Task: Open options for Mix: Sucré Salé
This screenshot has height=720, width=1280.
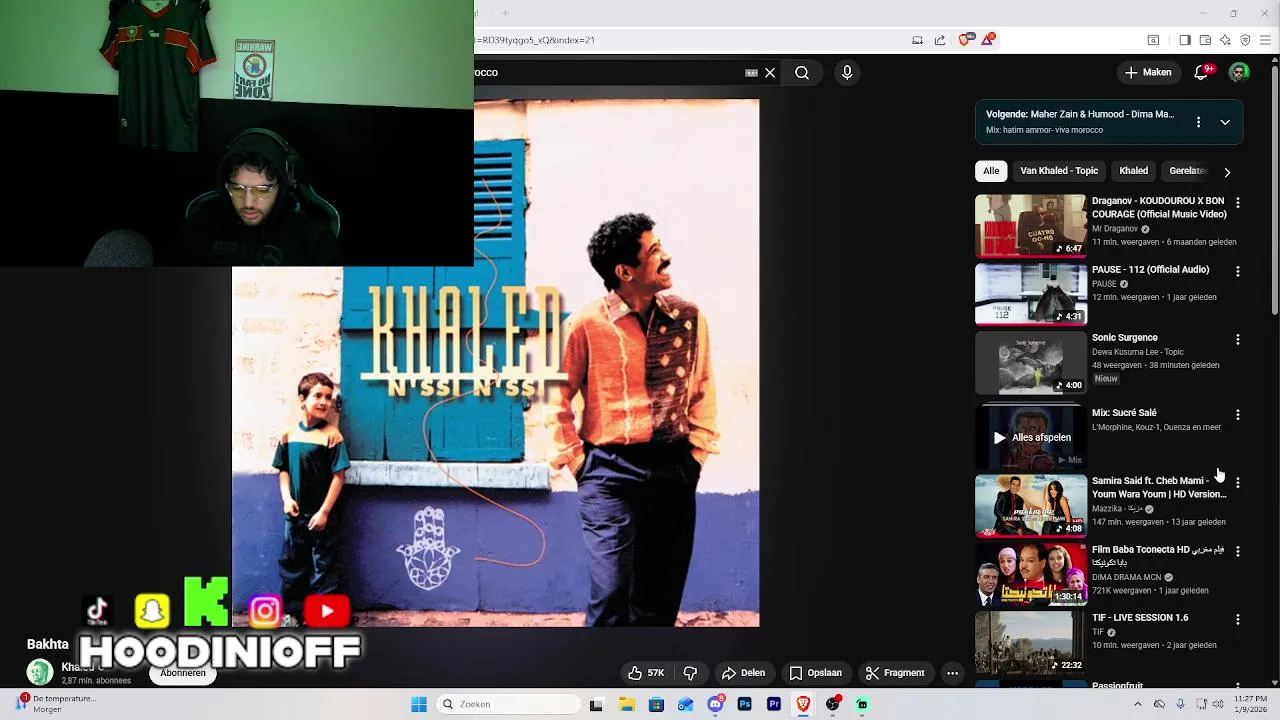Action: coord(1238,414)
